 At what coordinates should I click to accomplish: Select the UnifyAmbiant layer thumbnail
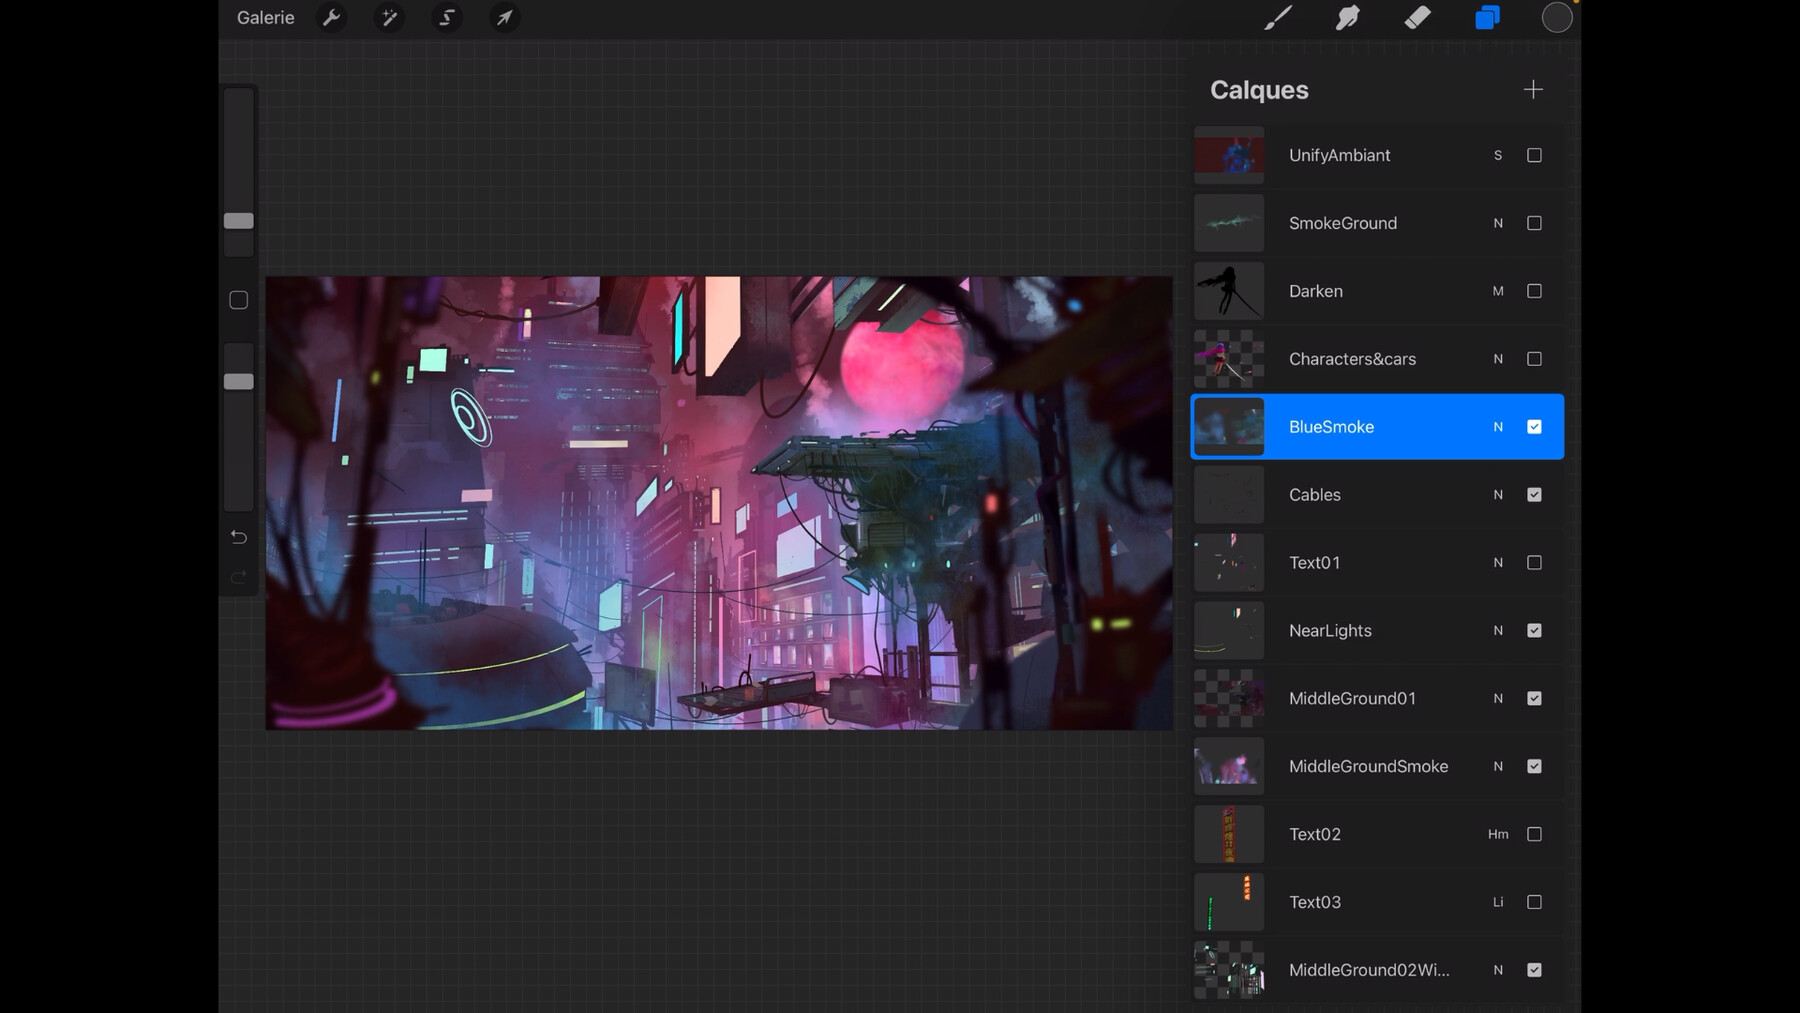click(x=1229, y=155)
